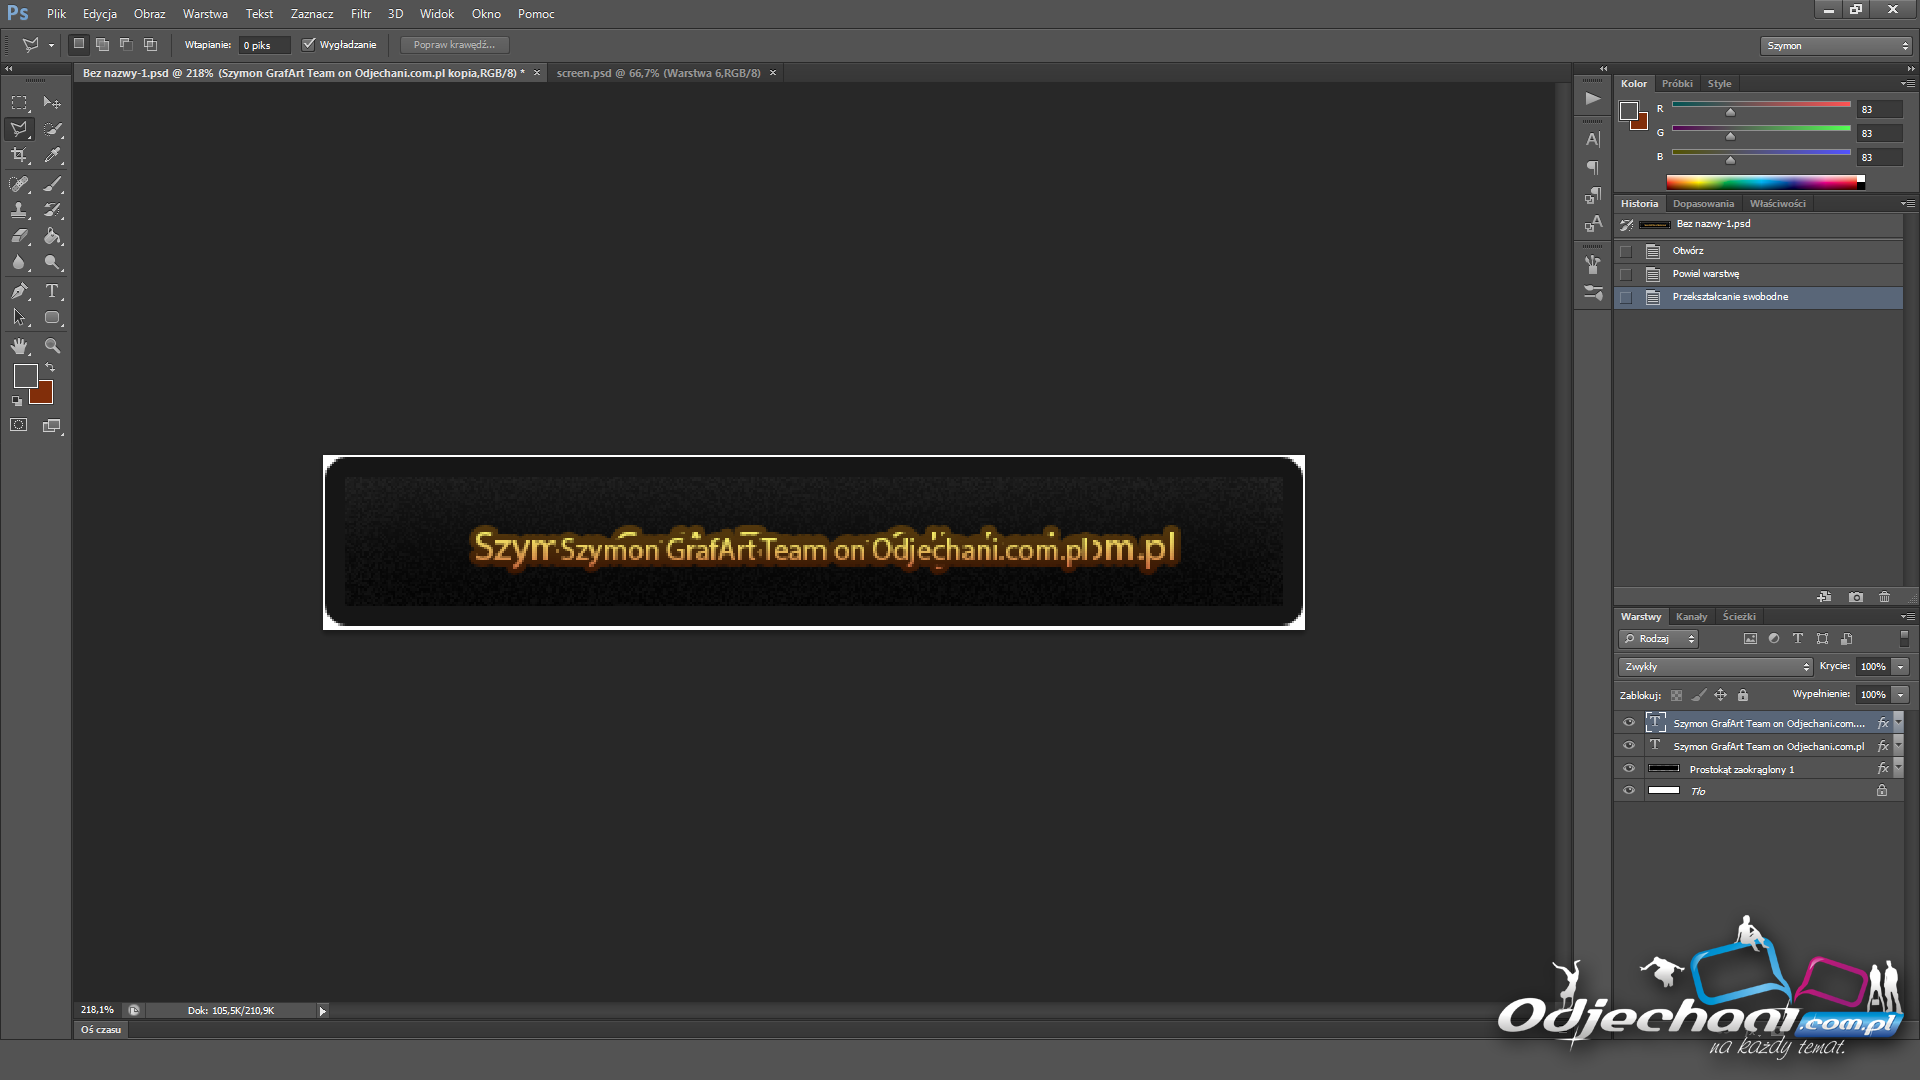The image size is (1920, 1080).
Task: Open the Paragraph panel icon
Action: 1593,168
